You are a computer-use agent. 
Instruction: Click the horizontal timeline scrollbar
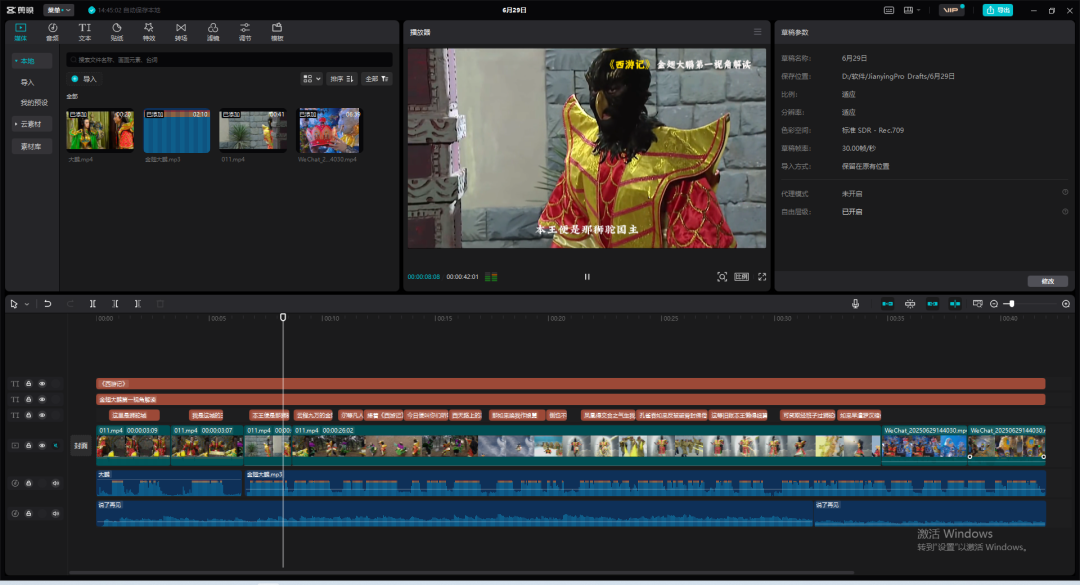(461, 572)
